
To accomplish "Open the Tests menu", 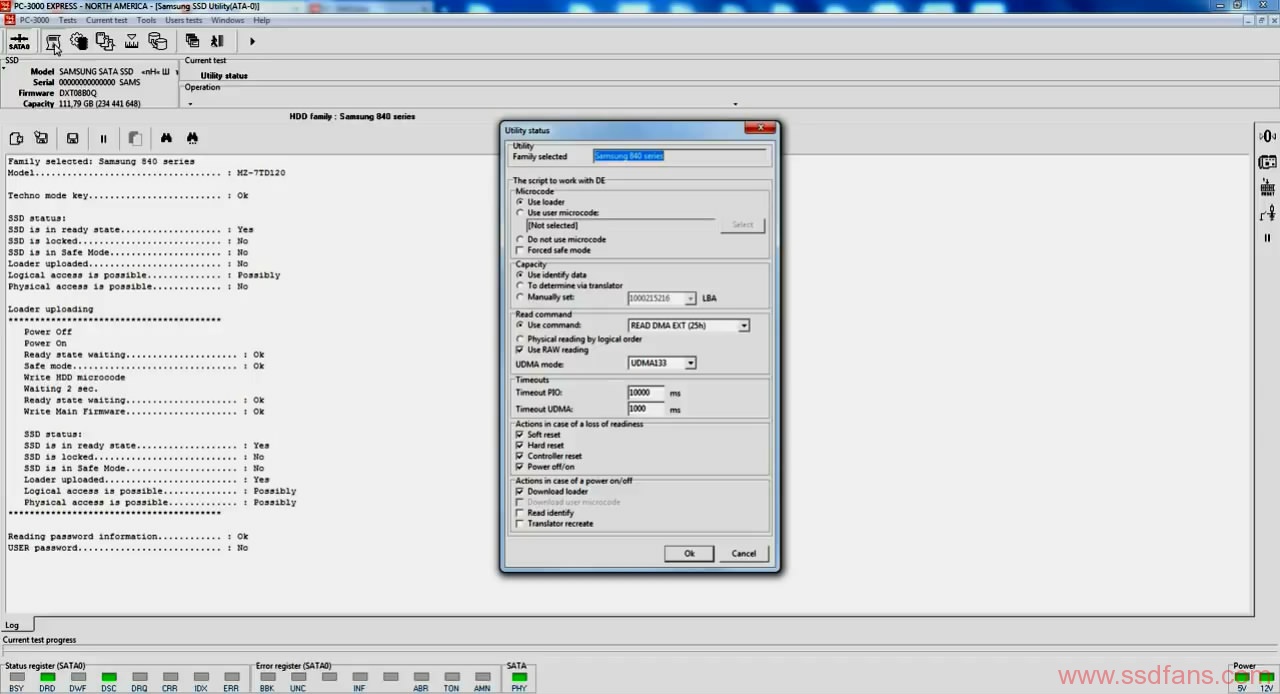I will [x=67, y=20].
